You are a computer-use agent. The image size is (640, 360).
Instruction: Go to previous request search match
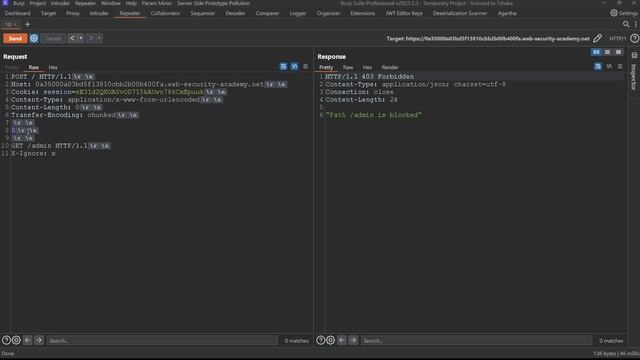pos(27,340)
